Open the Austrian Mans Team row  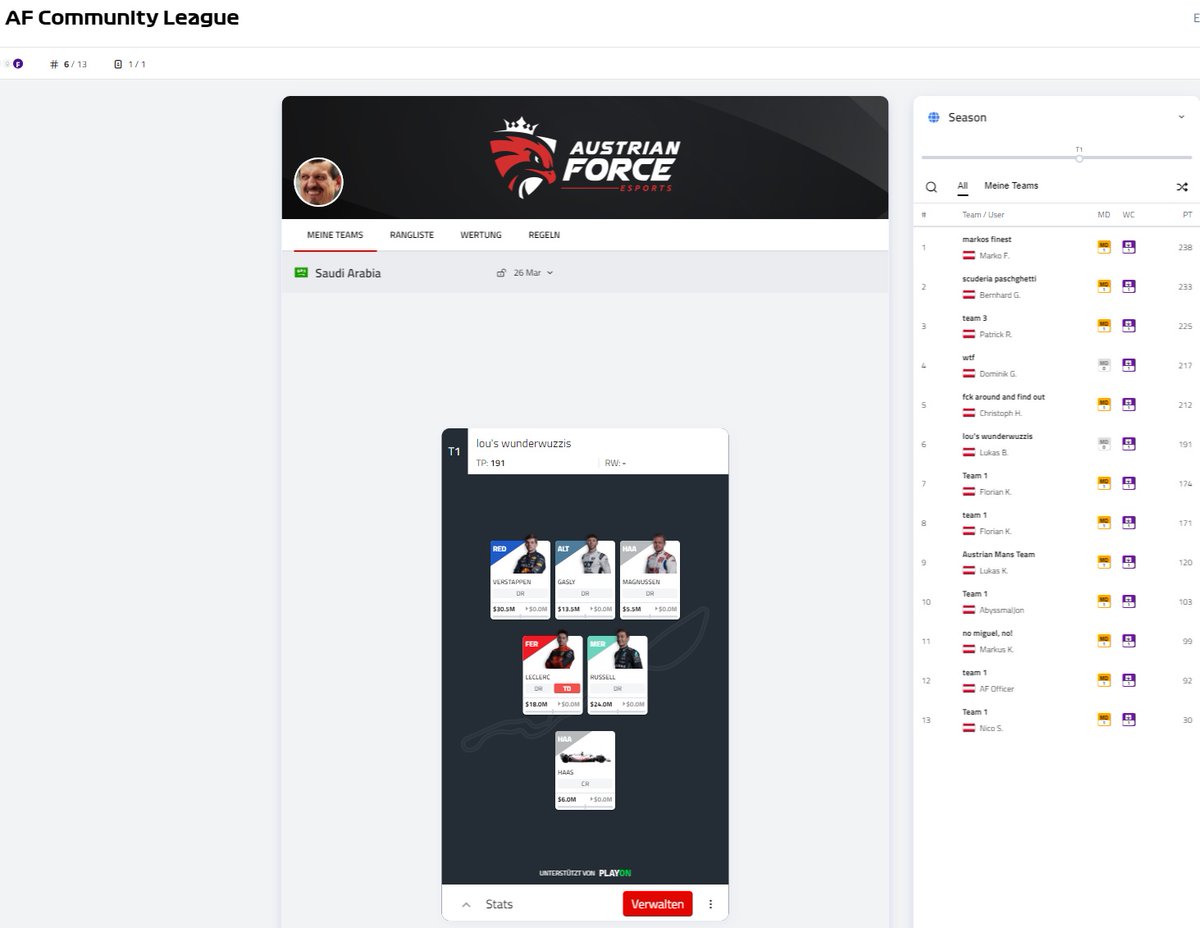1057,562
